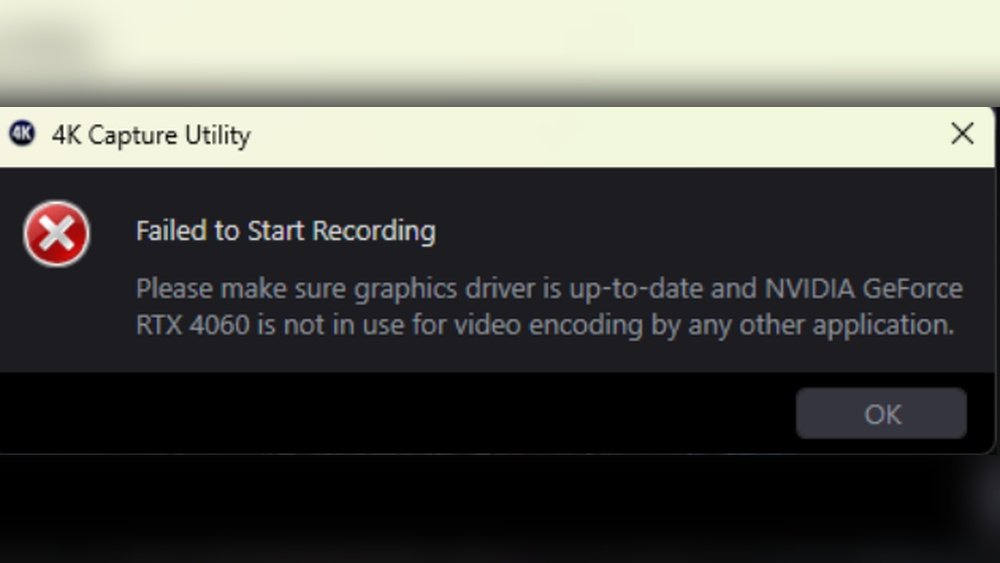The height and width of the screenshot is (563, 1000).
Task: Click the "4K Capture Utility" title text
Action: pos(150,135)
